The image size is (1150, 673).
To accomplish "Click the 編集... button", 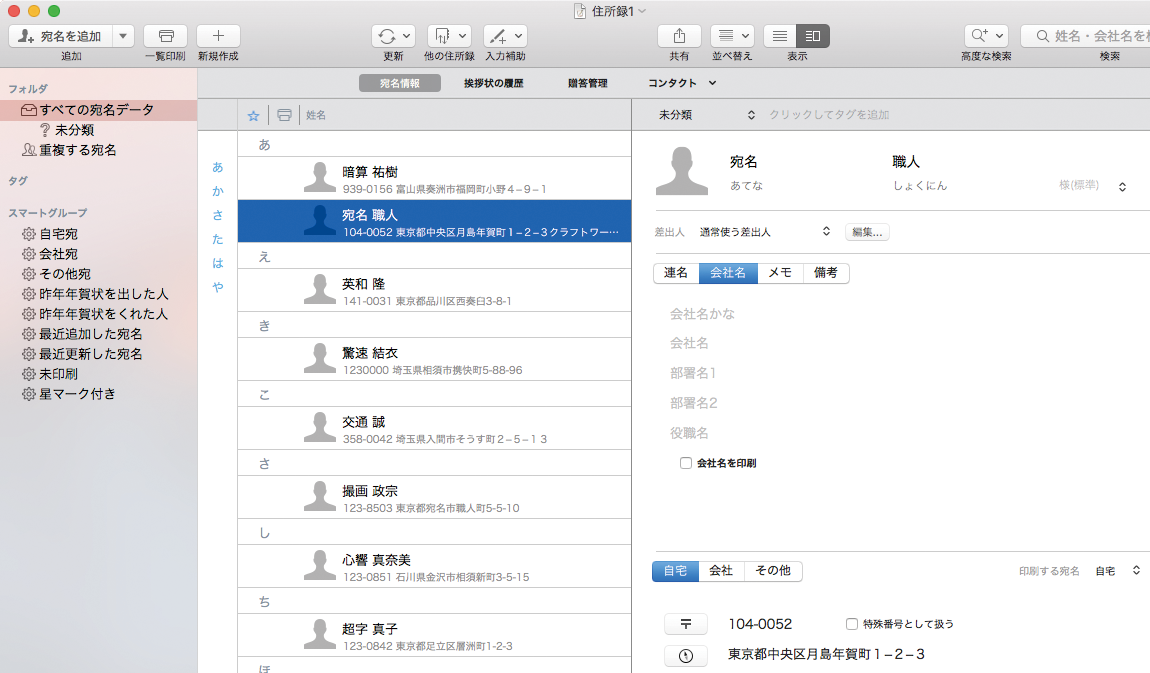I will click(x=867, y=232).
